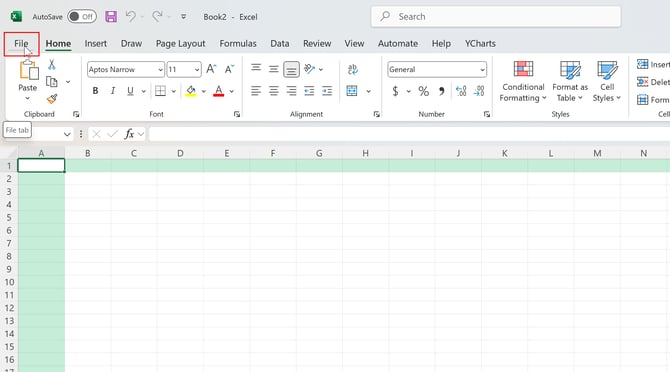Screen dimensions: 670x372
Task: Open Customize Quick Access Toolbar menu
Action: [x=183, y=17]
